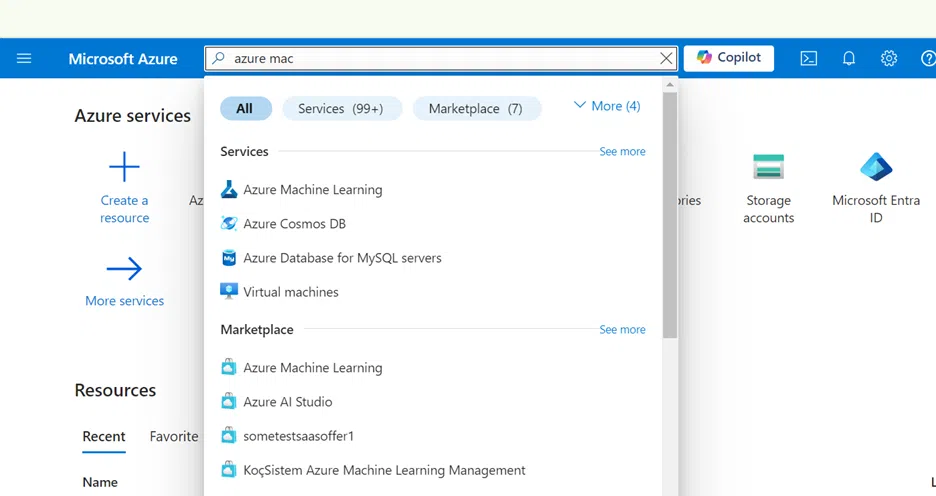The image size is (936, 496).
Task: Open the notifications bell
Action: tap(849, 58)
